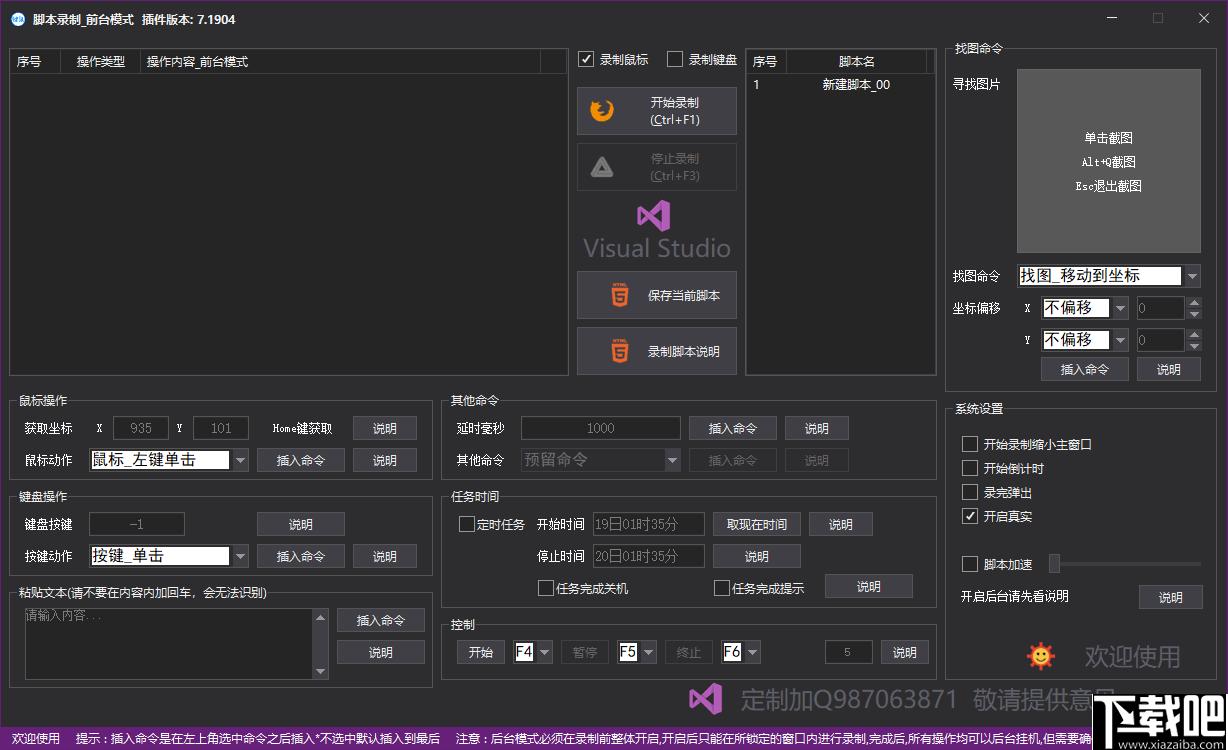Tick 任务完成提示 checkbox
The image size is (1228, 750).
tap(721, 588)
